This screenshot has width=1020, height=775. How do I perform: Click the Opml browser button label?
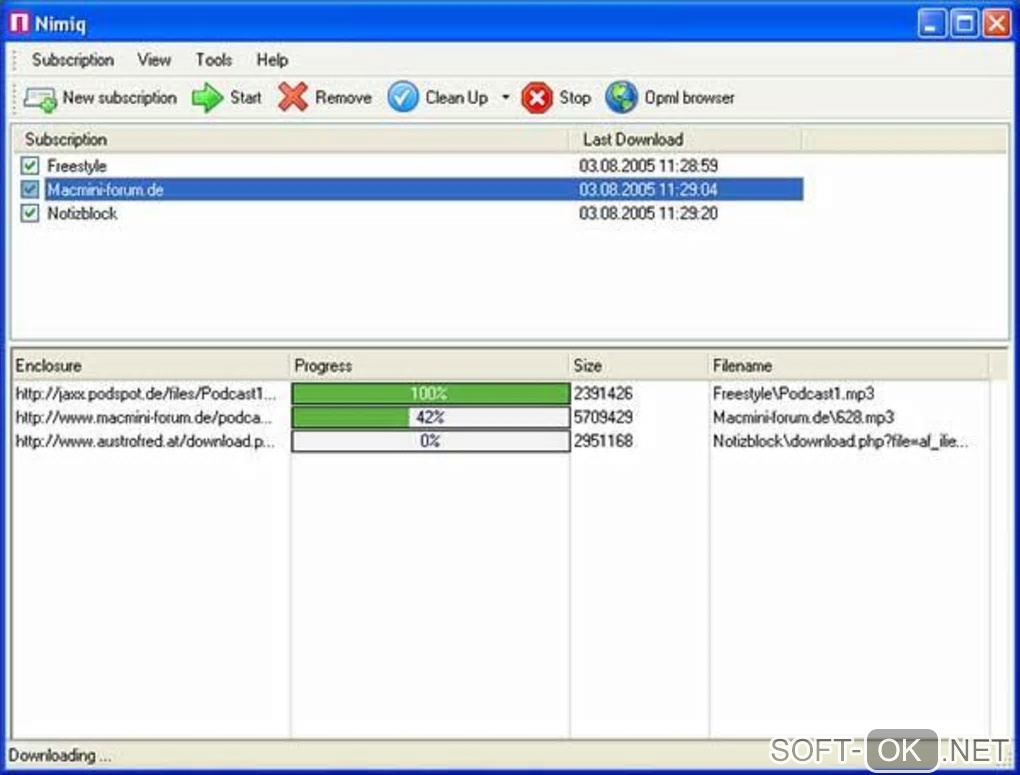tap(690, 98)
